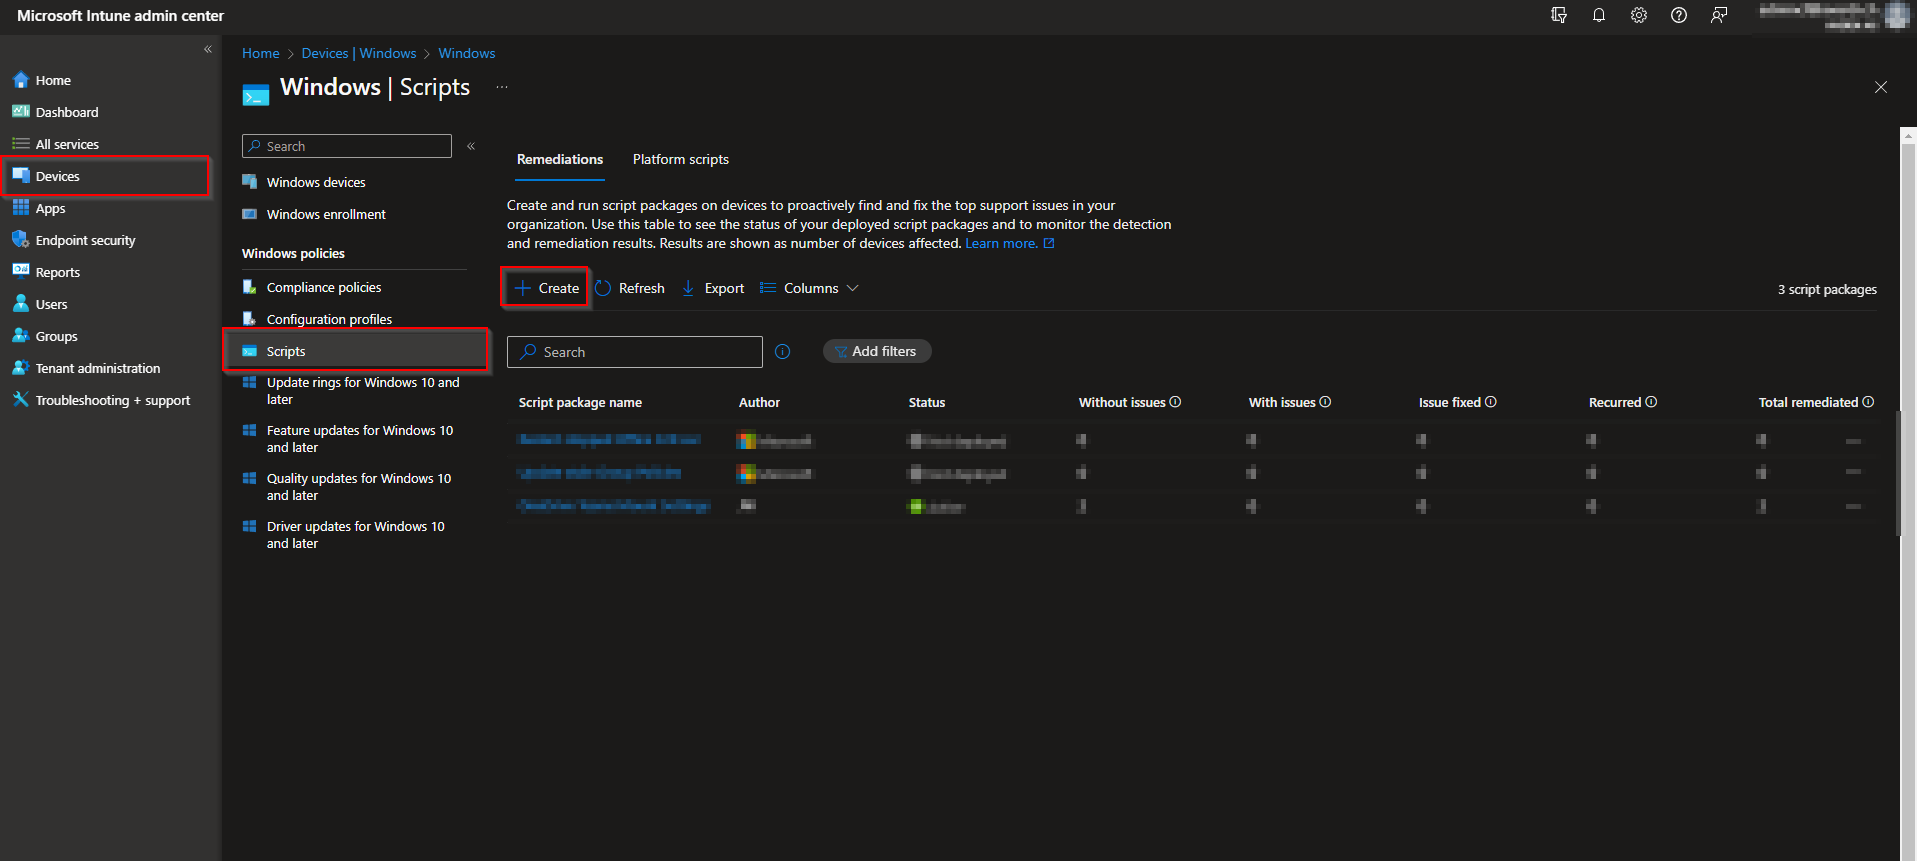Open the account profile in top bar
Screen dimensions: 1917x861
(x=1832, y=16)
